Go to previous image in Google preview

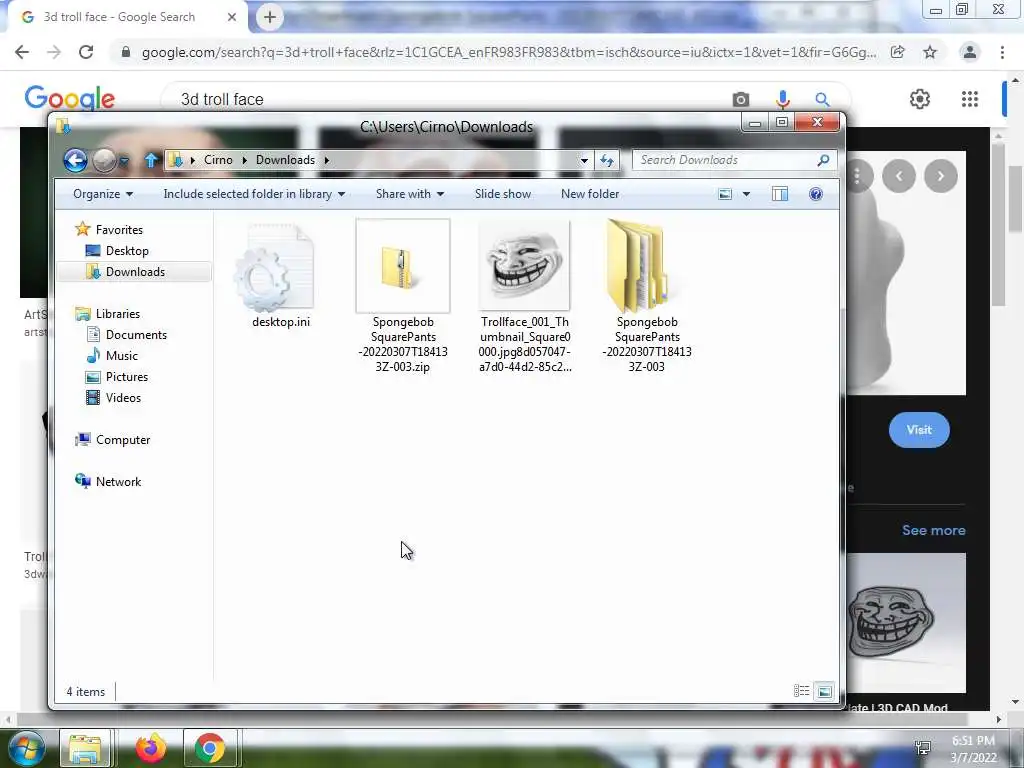click(x=899, y=176)
